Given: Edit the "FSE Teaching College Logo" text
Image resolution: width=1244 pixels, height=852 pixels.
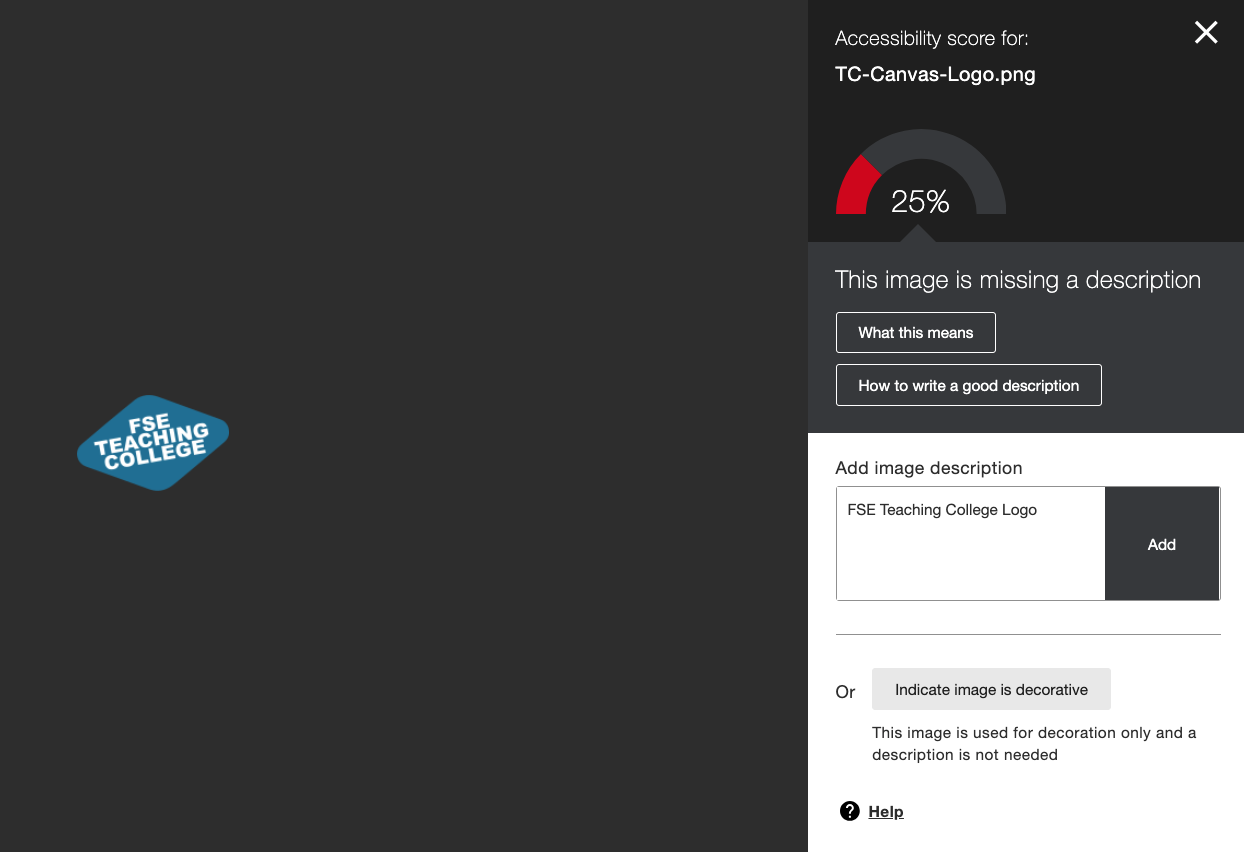Looking at the screenshot, I should tap(941, 510).
